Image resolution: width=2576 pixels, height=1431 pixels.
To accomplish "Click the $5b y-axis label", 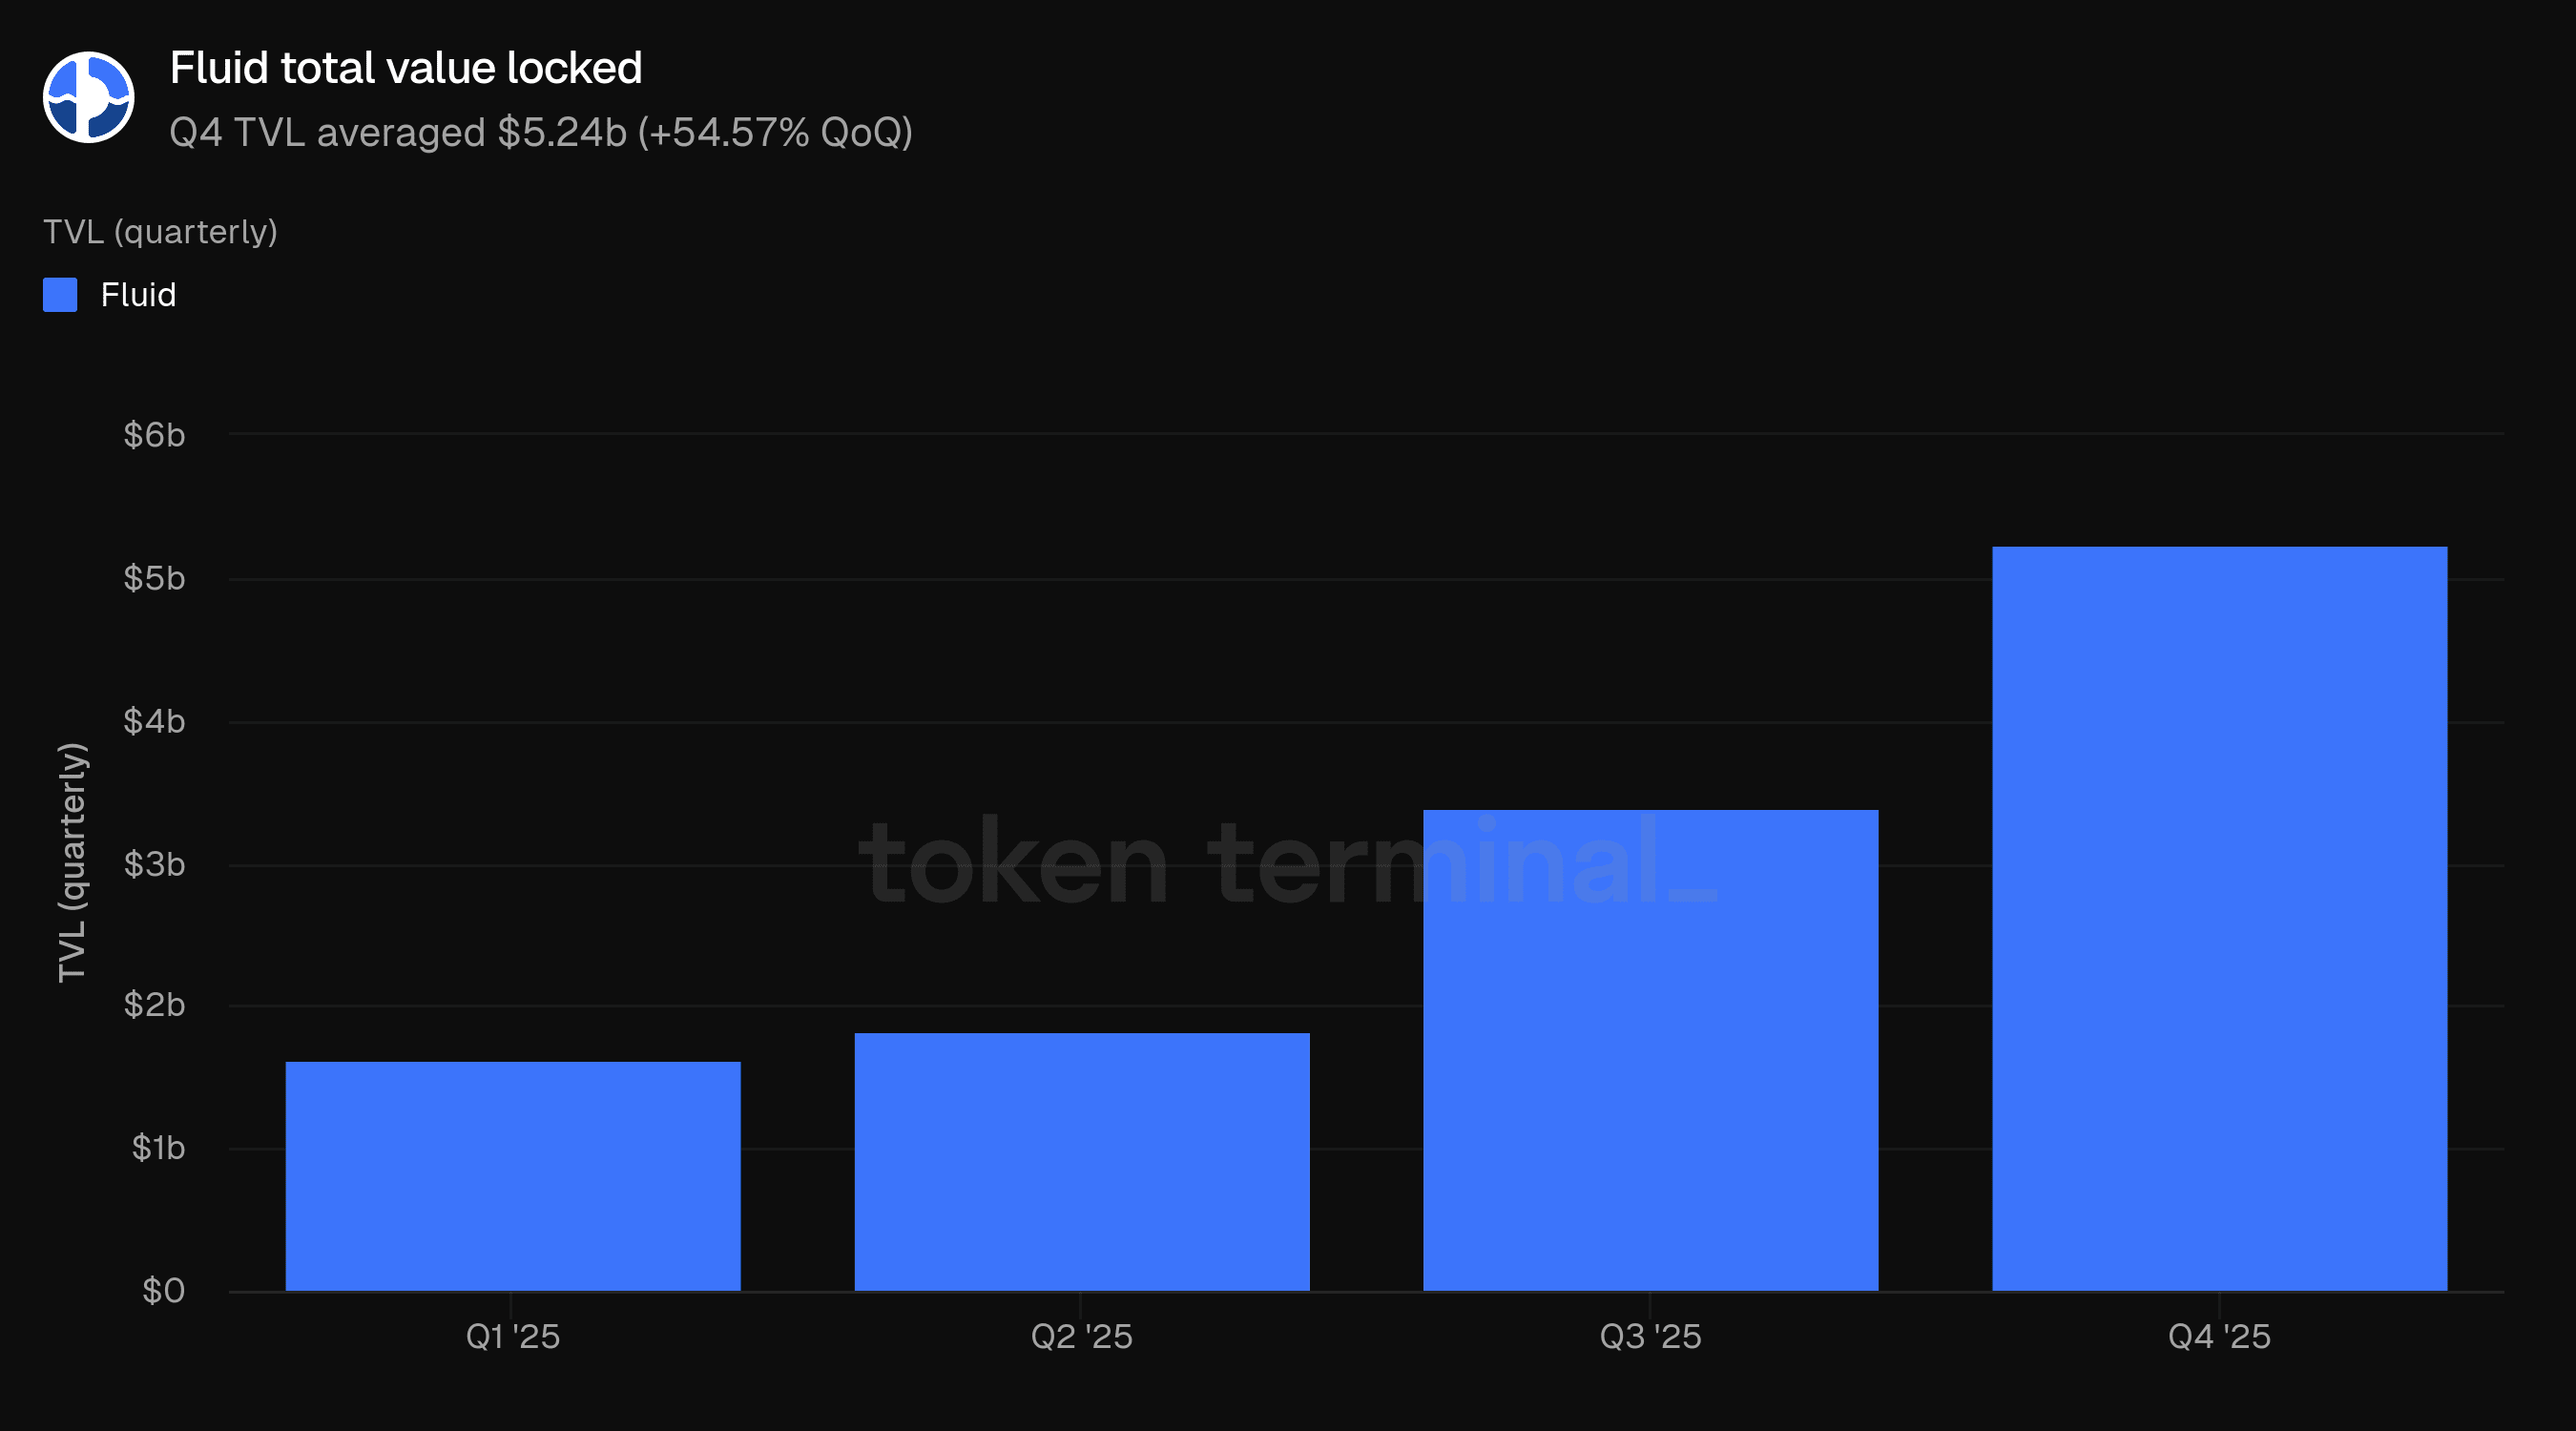I will pyautogui.click(x=154, y=578).
